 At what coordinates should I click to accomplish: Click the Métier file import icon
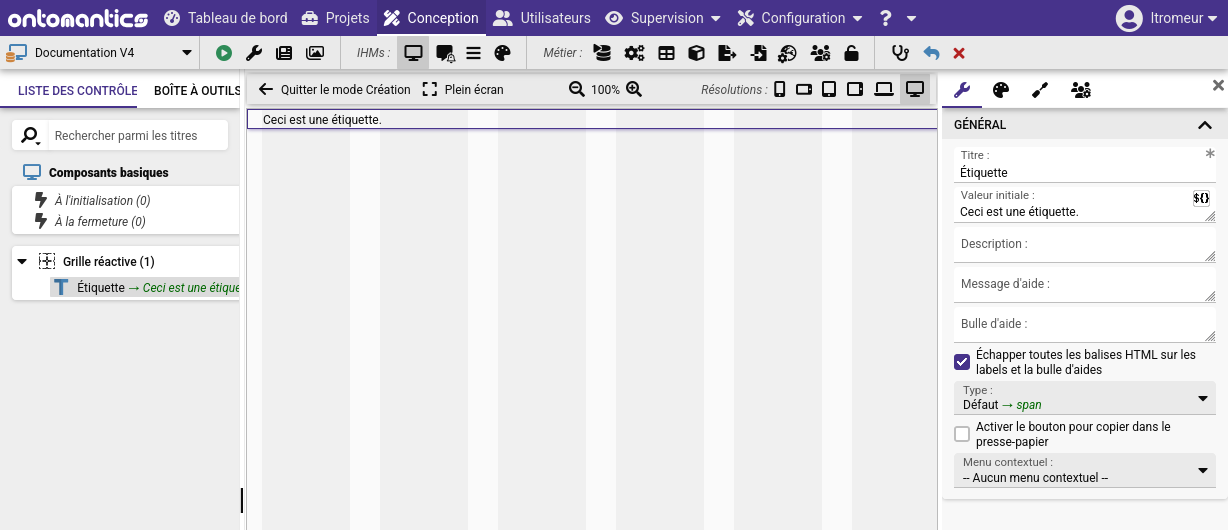pos(759,53)
